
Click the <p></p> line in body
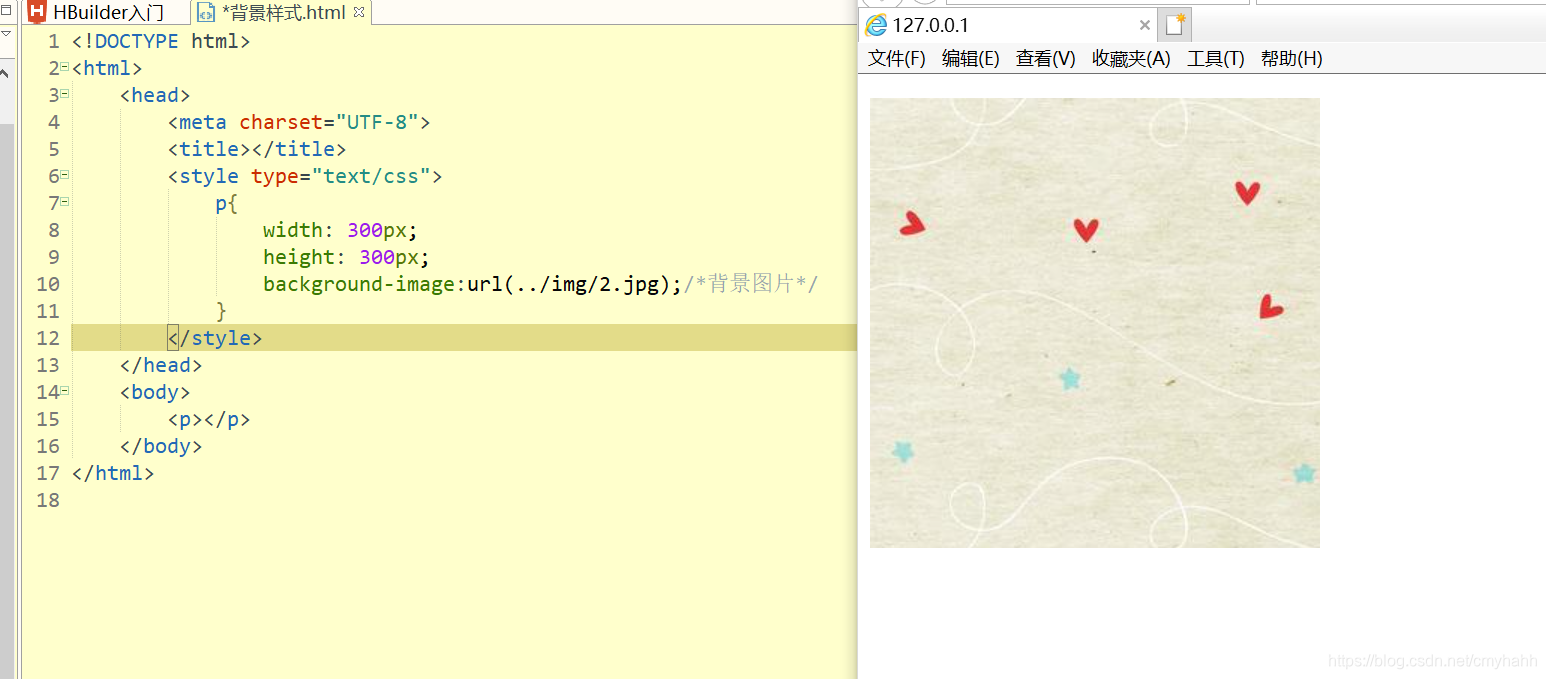[x=209, y=420]
